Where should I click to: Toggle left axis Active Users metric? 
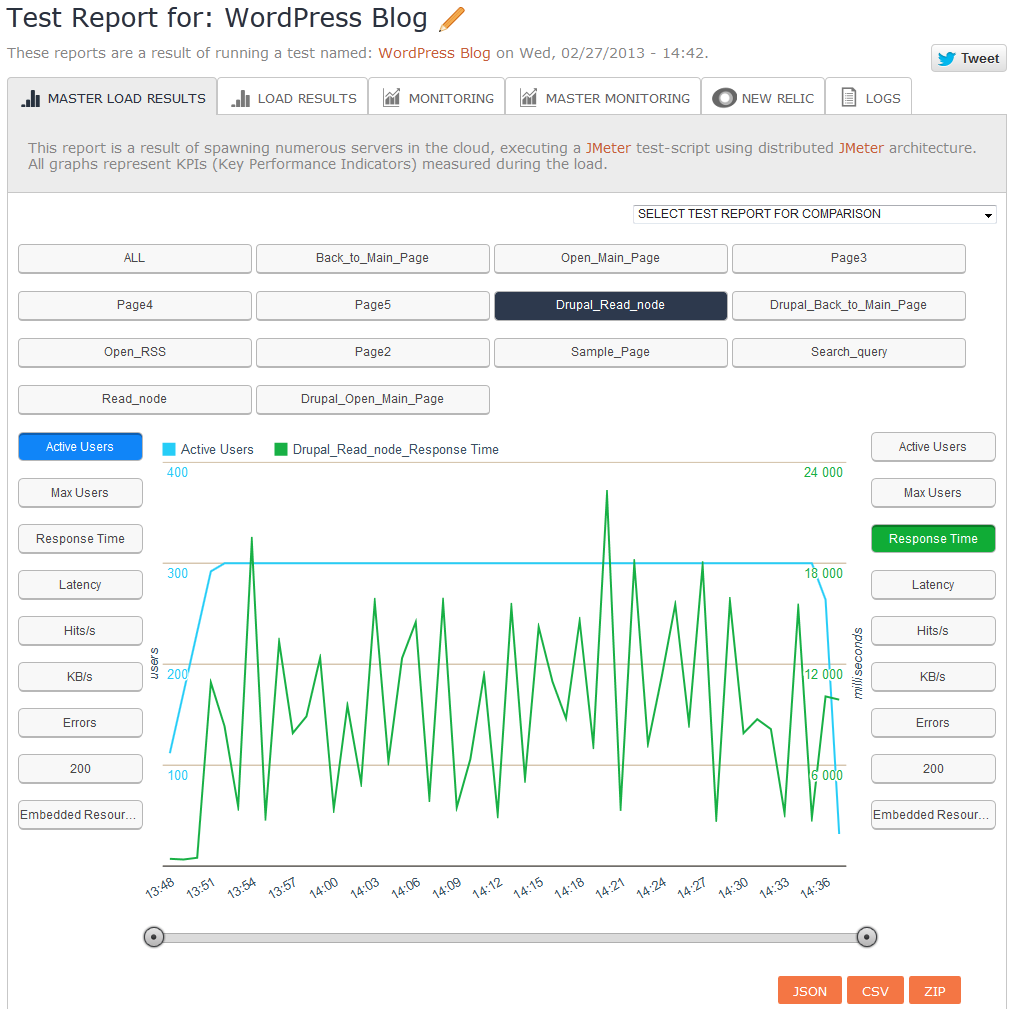pos(80,447)
